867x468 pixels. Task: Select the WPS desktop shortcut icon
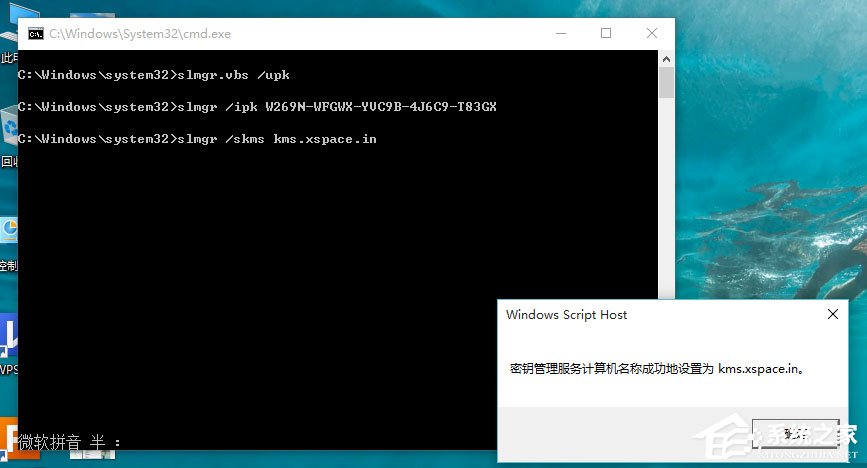click(8, 340)
